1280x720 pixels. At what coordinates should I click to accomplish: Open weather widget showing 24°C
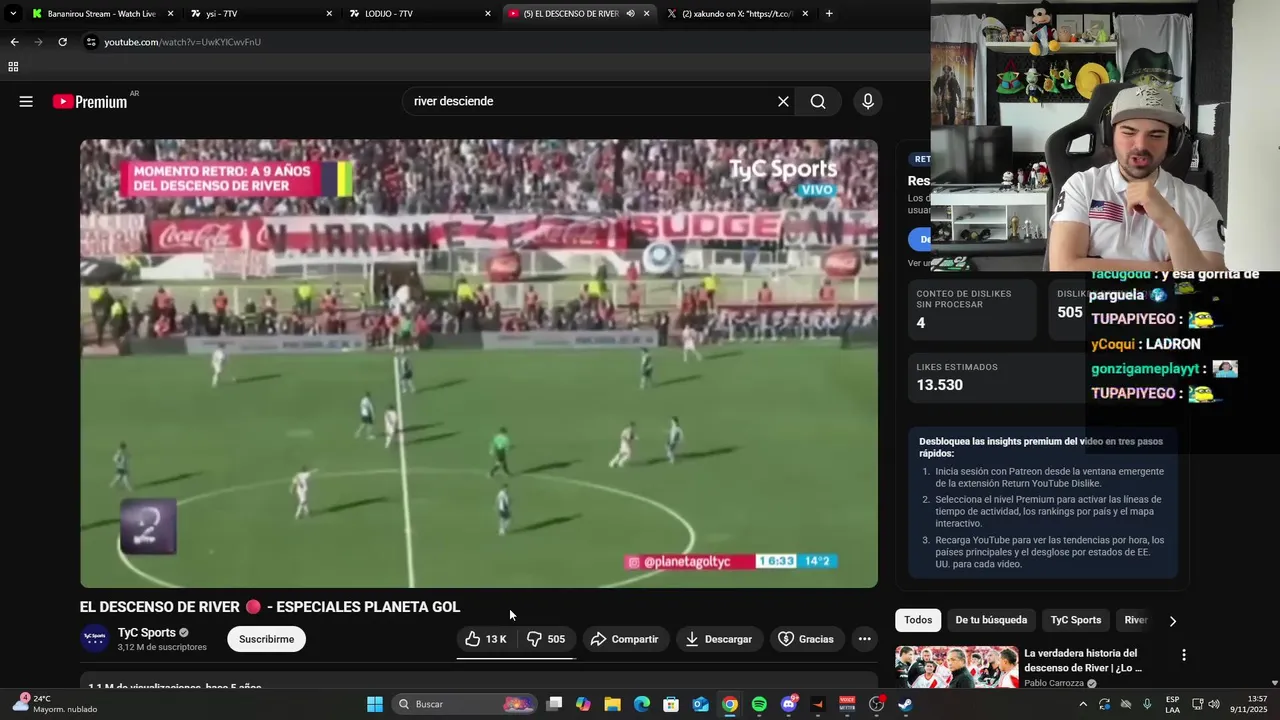click(54, 704)
